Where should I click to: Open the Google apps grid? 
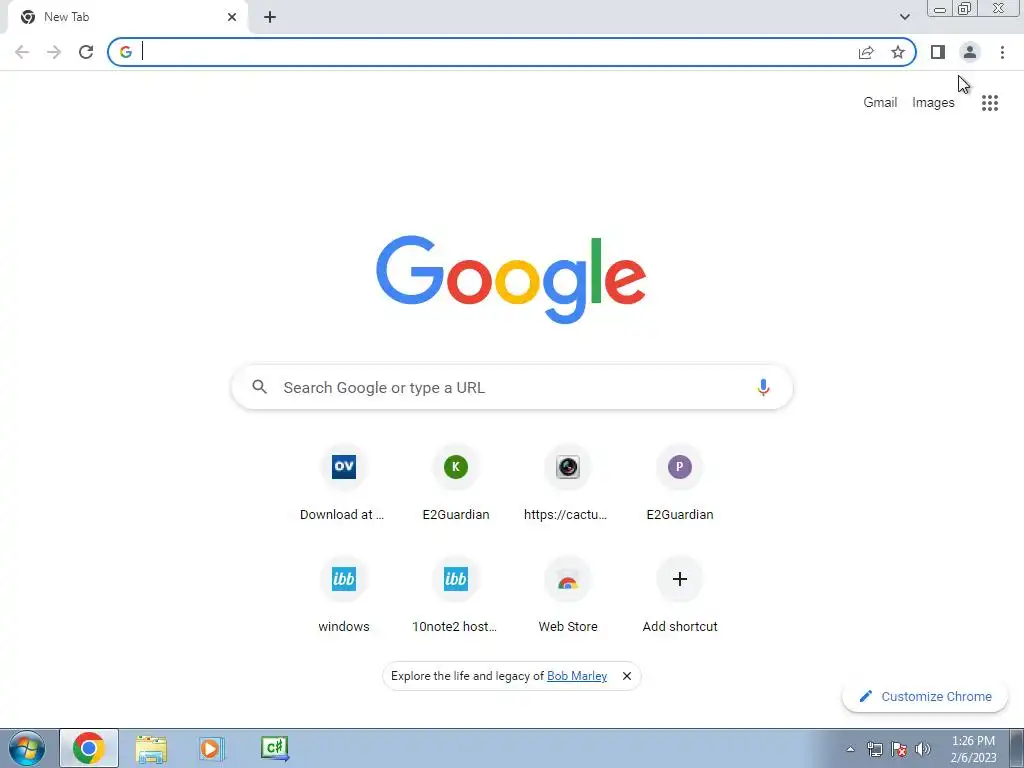990,103
